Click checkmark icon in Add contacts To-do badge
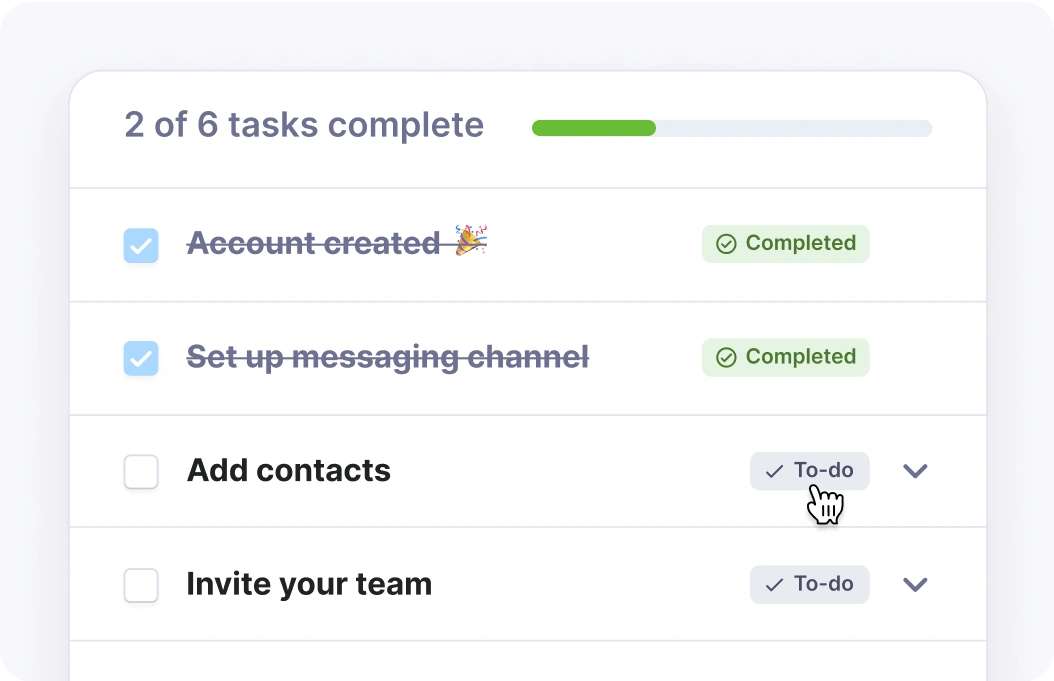This screenshot has height=681, width=1054. 774,471
